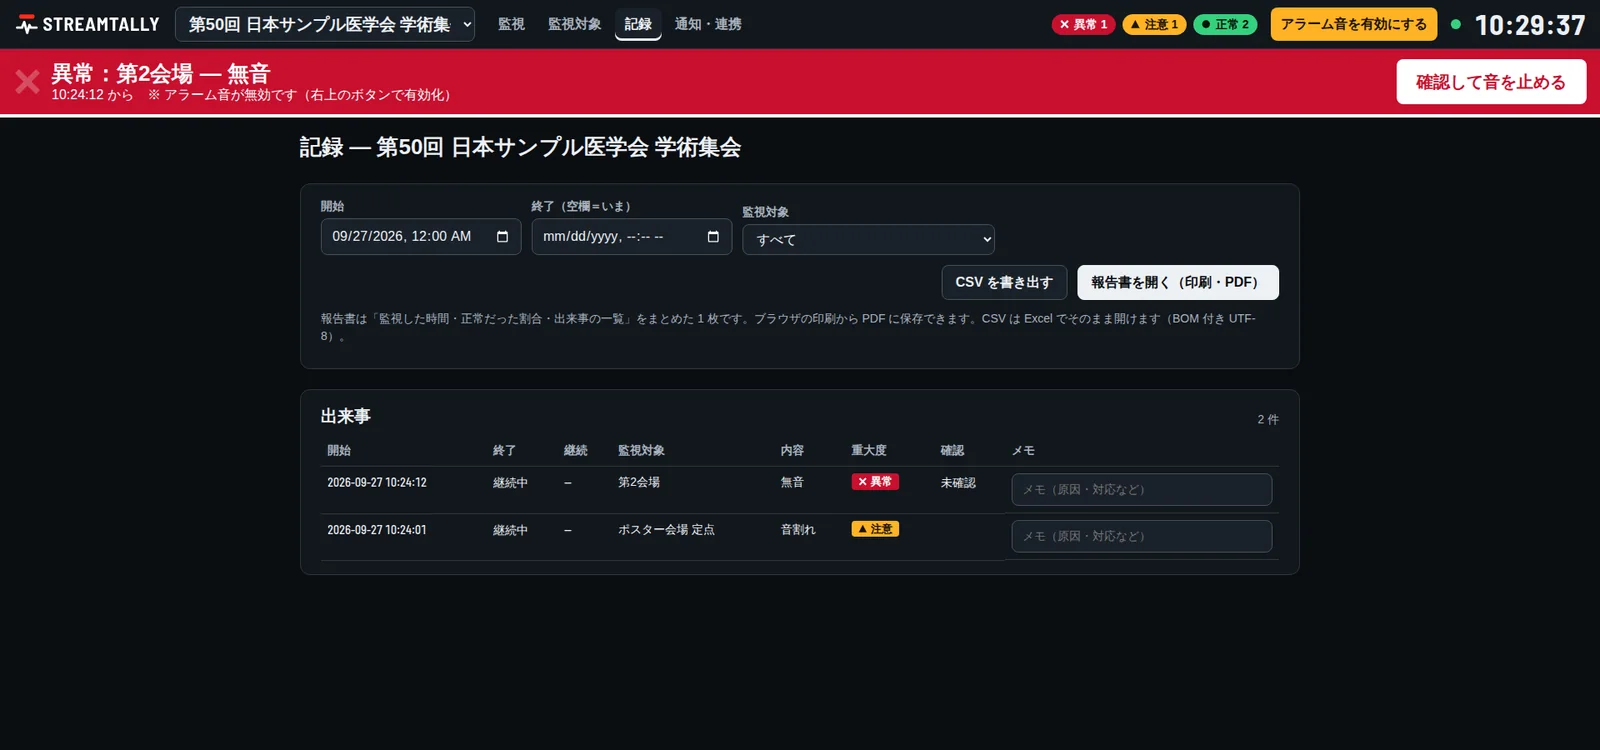Viewport: 1600px width, 750px height.
Task: Open the 通知・連携 tab
Action: pos(708,24)
